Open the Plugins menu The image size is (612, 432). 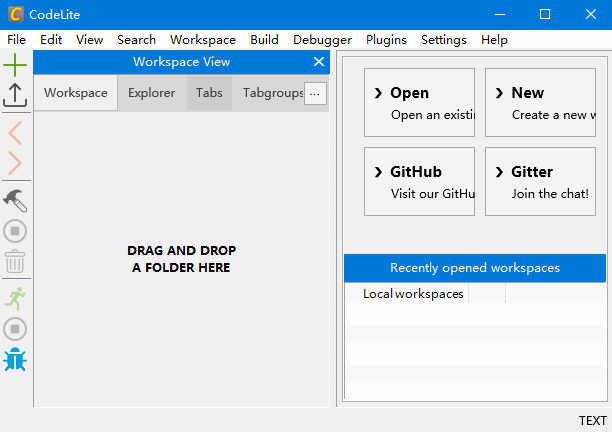(386, 40)
